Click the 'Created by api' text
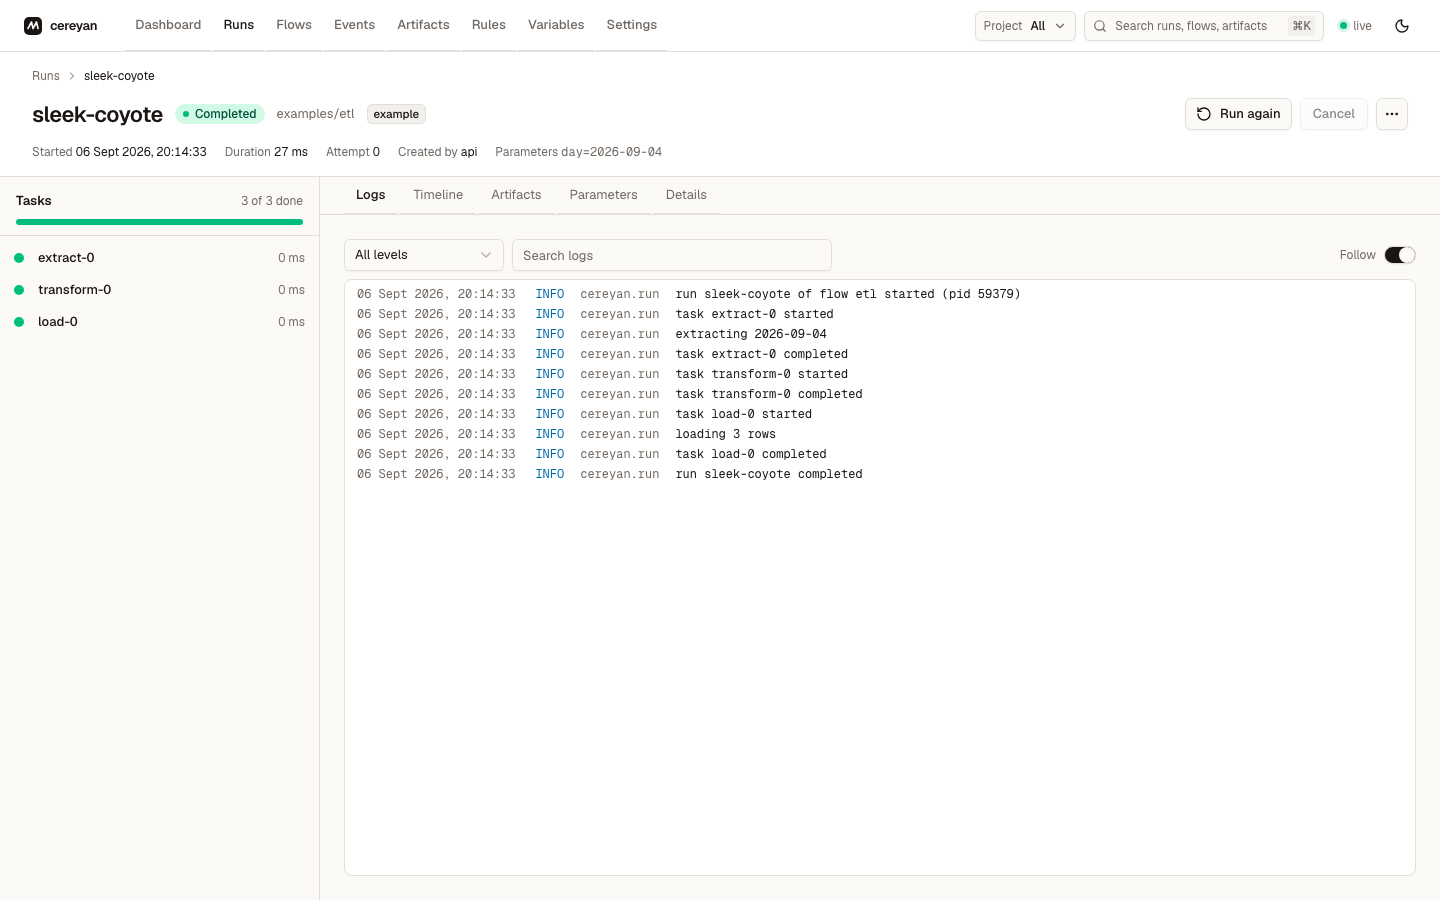Screen dimensions: 1440x900 tap(437, 152)
